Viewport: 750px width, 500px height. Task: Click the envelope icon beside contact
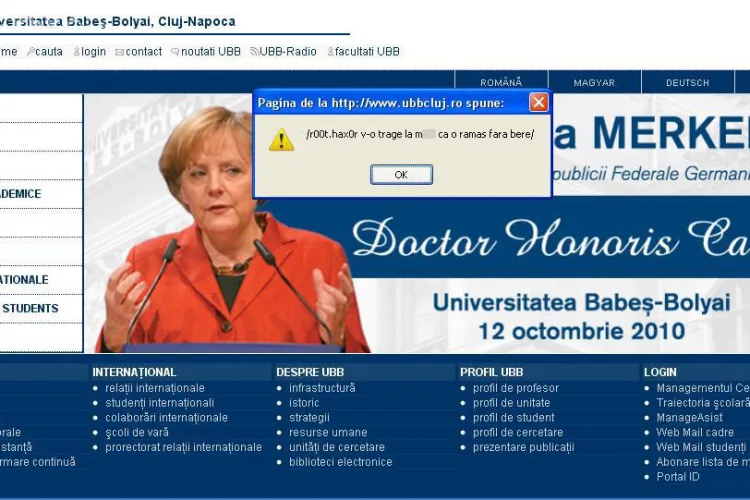click(x=120, y=52)
